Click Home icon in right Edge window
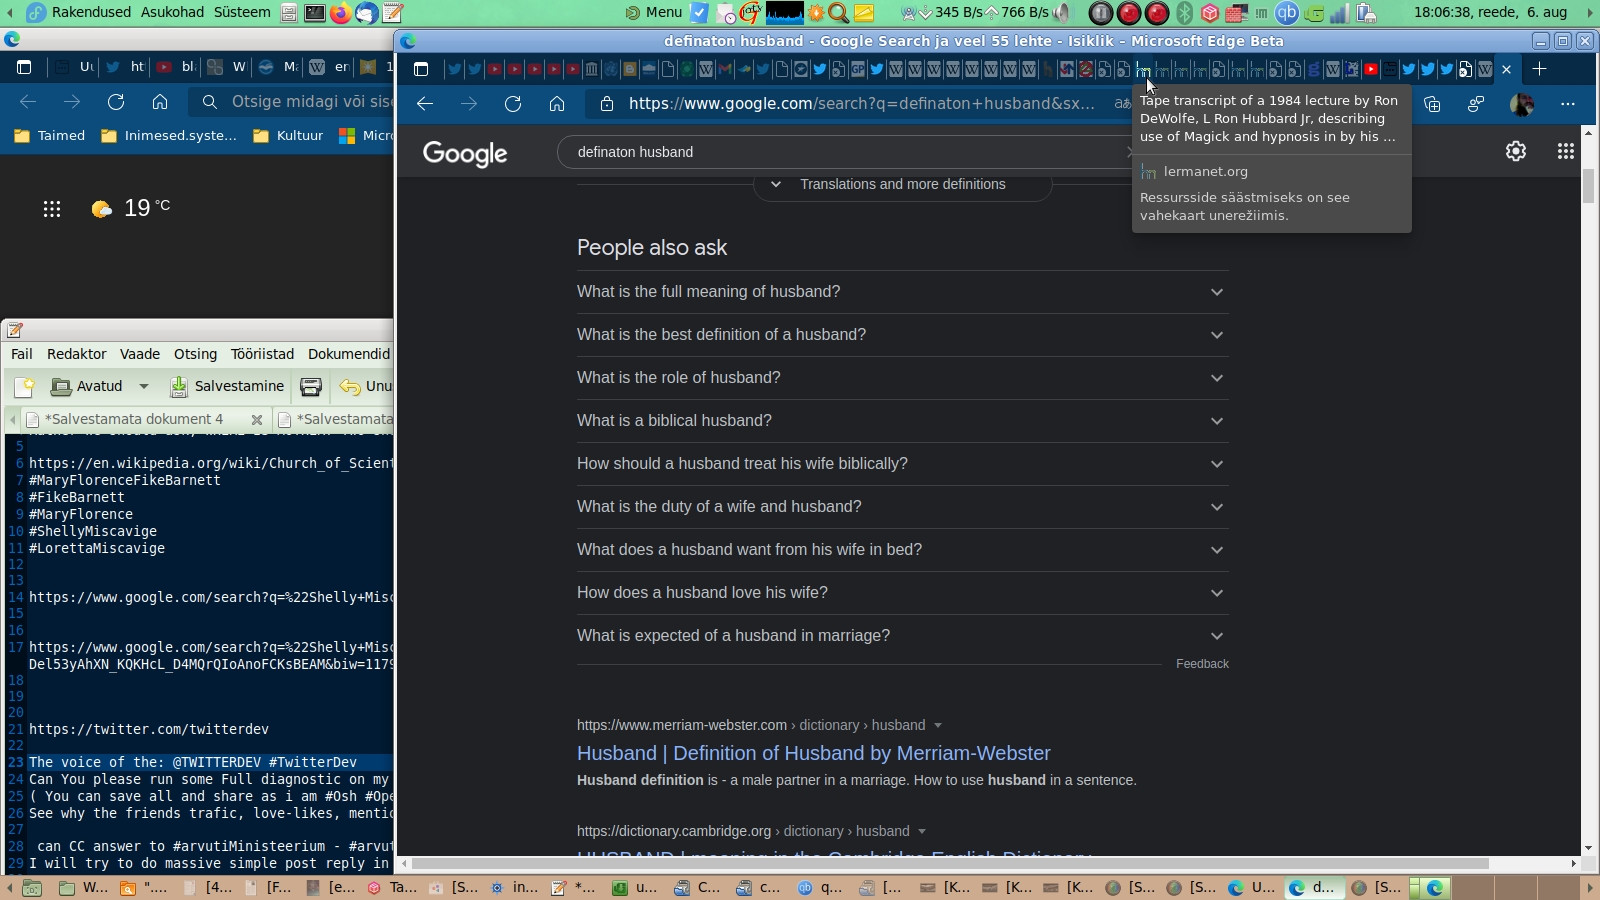The height and width of the screenshot is (900, 1600). tap(557, 104)
